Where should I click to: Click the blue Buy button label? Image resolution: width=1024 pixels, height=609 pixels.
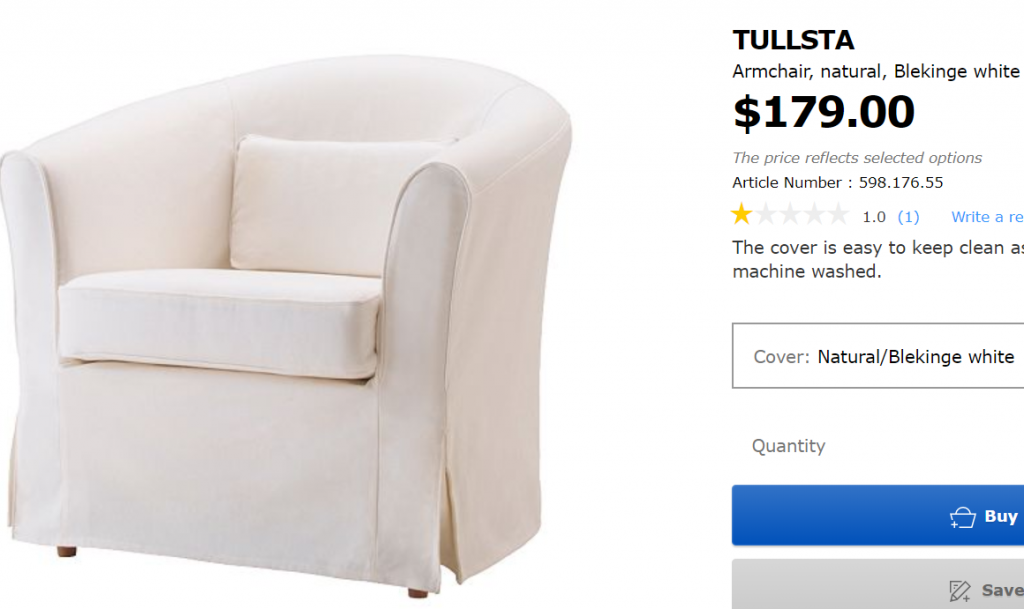[x=1001, y=516]
